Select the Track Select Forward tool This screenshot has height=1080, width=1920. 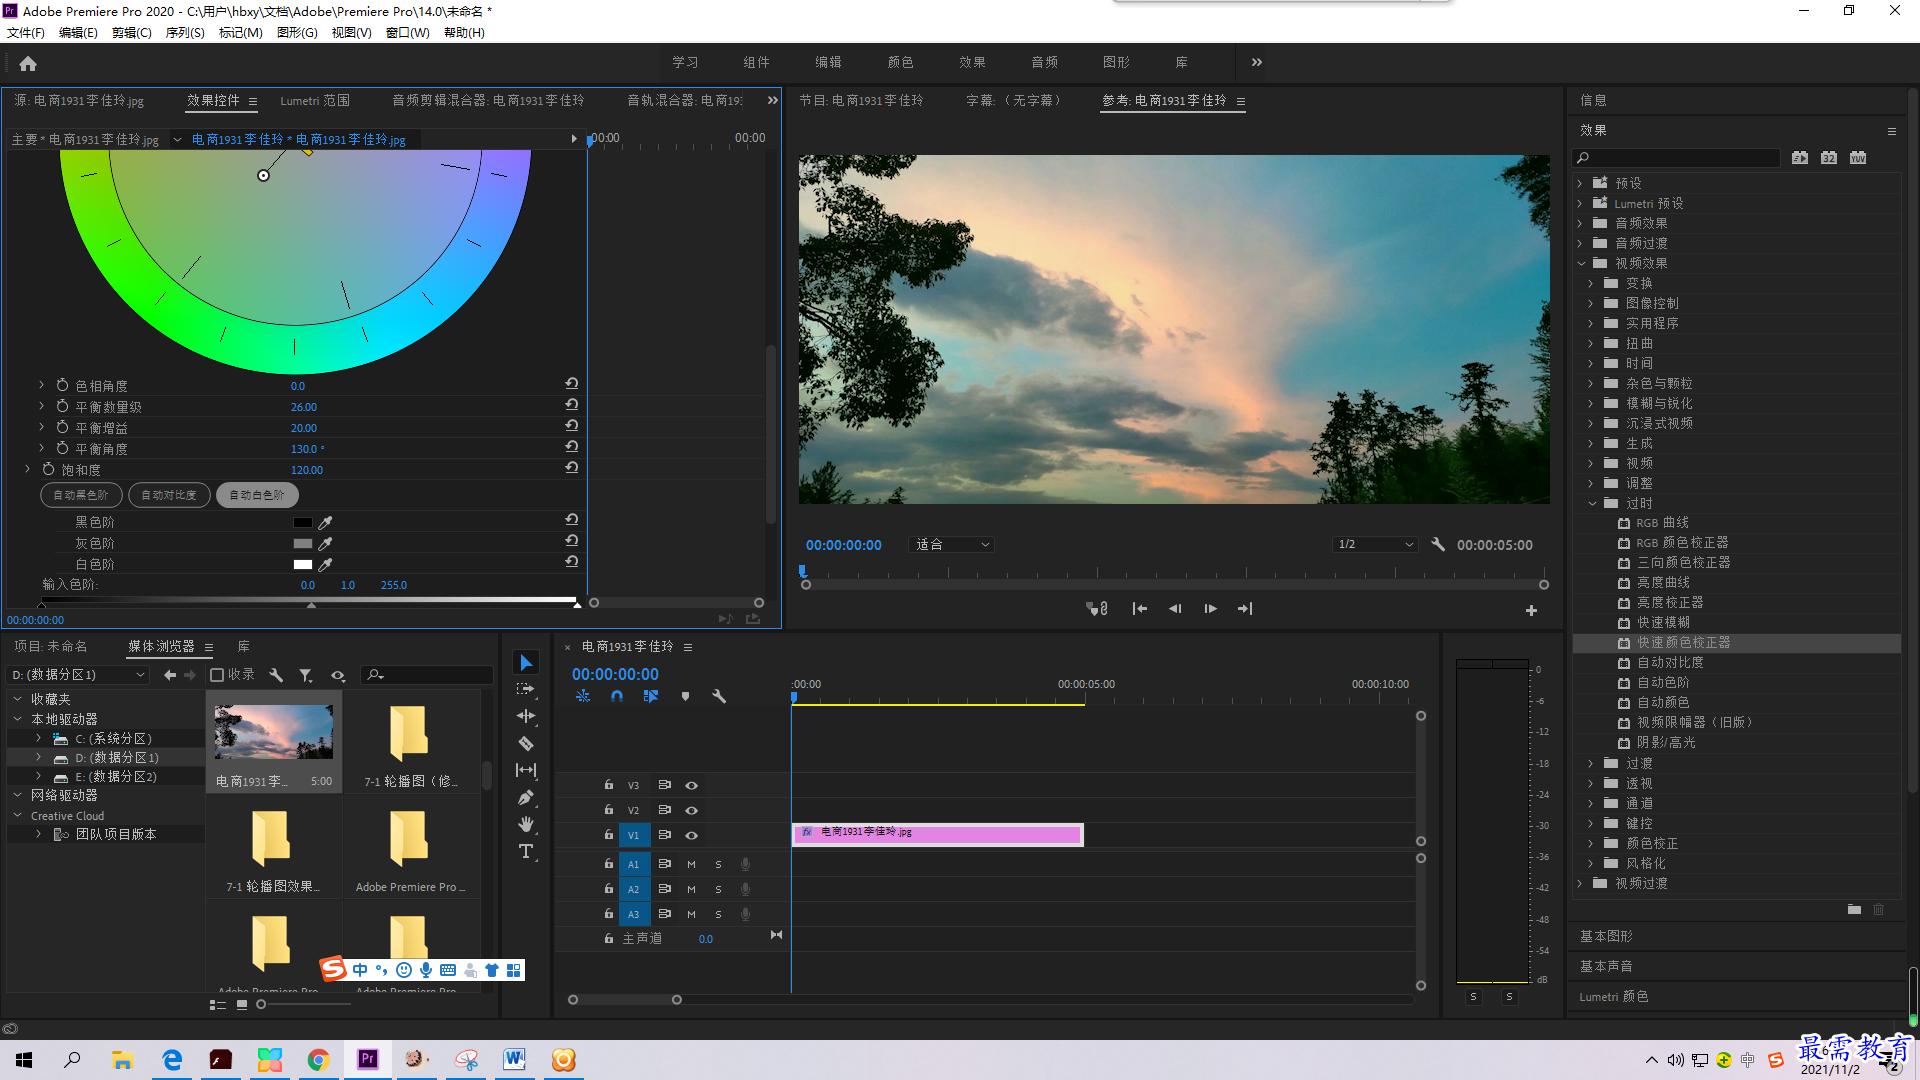click(x=526, y=690)
